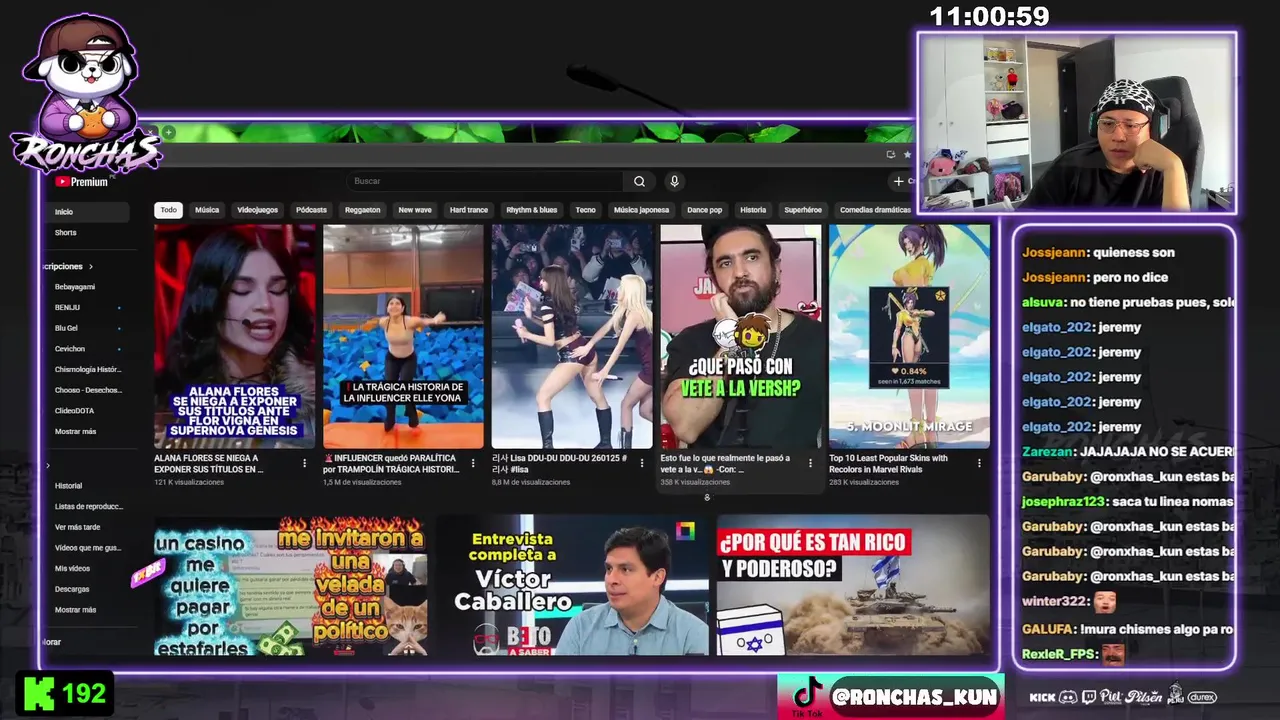Image resolution: width=1280 pixels, height=720 pixels.
Task: Click the Ronchas panda mascot logo
Action: pyautogui.click(x=84, y=94)
